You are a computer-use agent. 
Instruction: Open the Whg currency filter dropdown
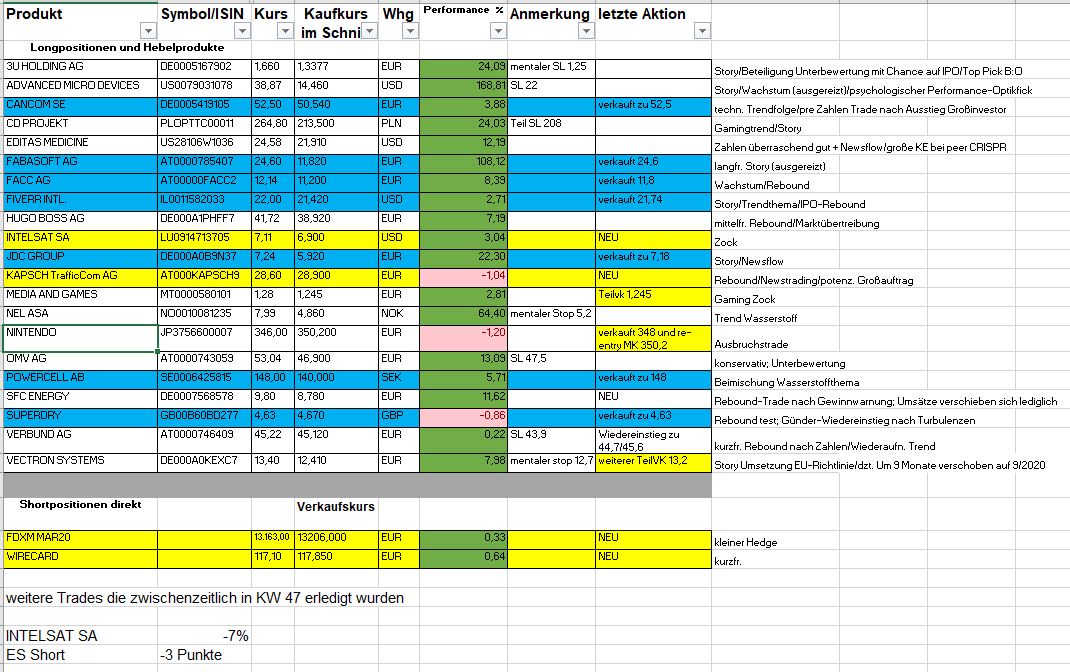coord(409,31)
